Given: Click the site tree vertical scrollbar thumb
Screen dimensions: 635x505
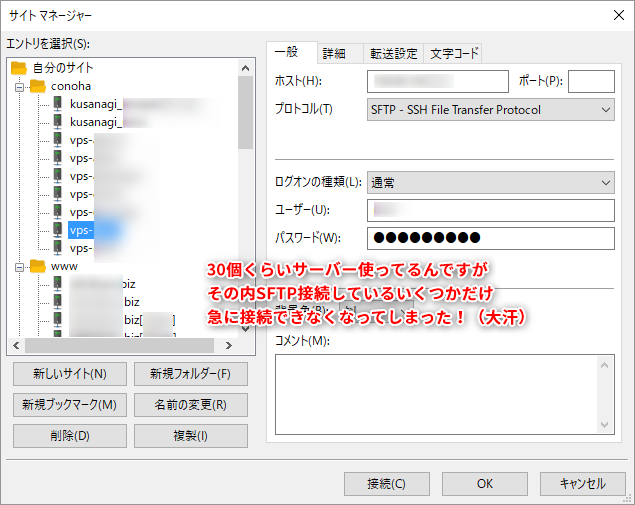Looking at the screenshot, I should point(245,113).
